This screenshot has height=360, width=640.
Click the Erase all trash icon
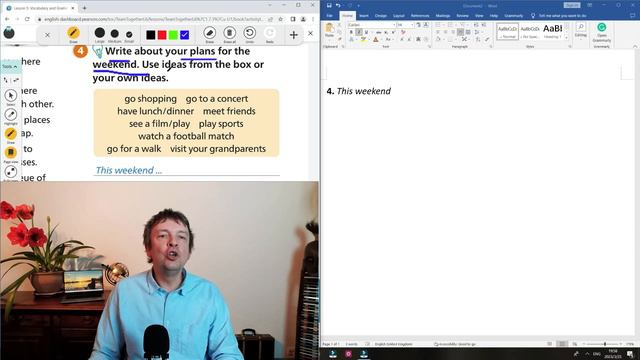229,33
